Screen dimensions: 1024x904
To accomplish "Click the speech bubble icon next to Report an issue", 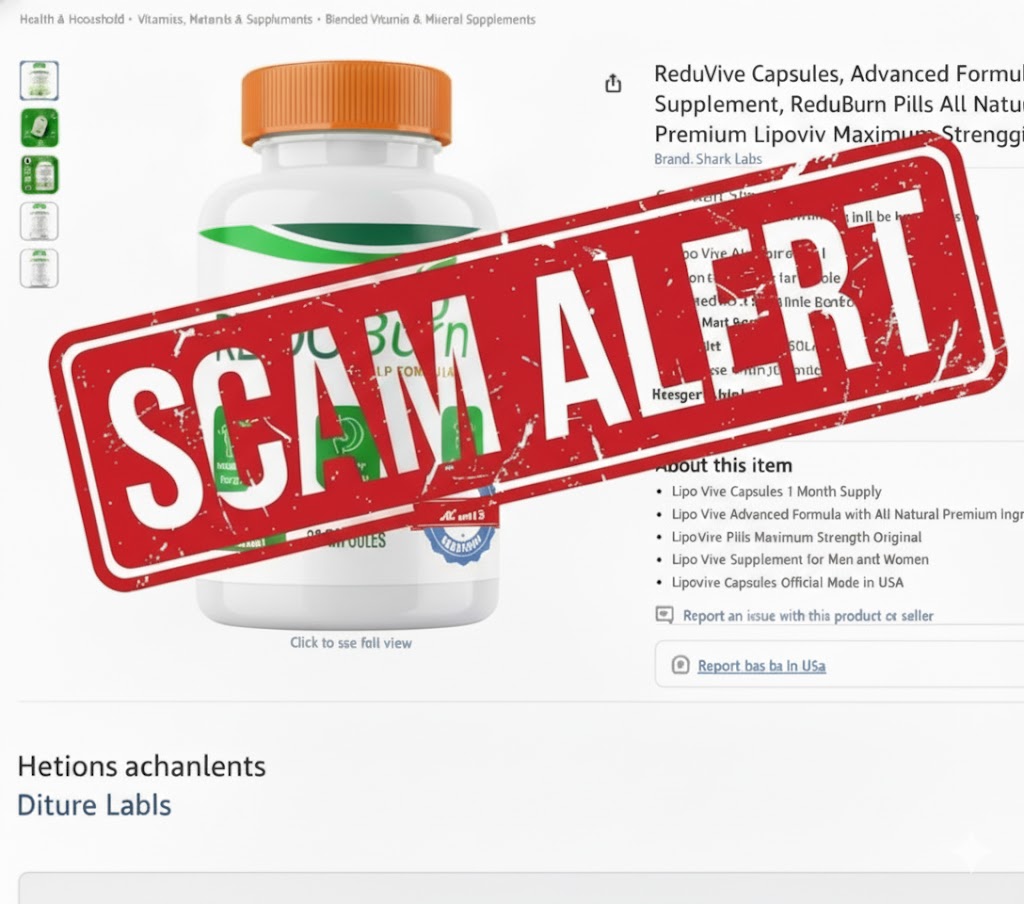I will [664, 615].
